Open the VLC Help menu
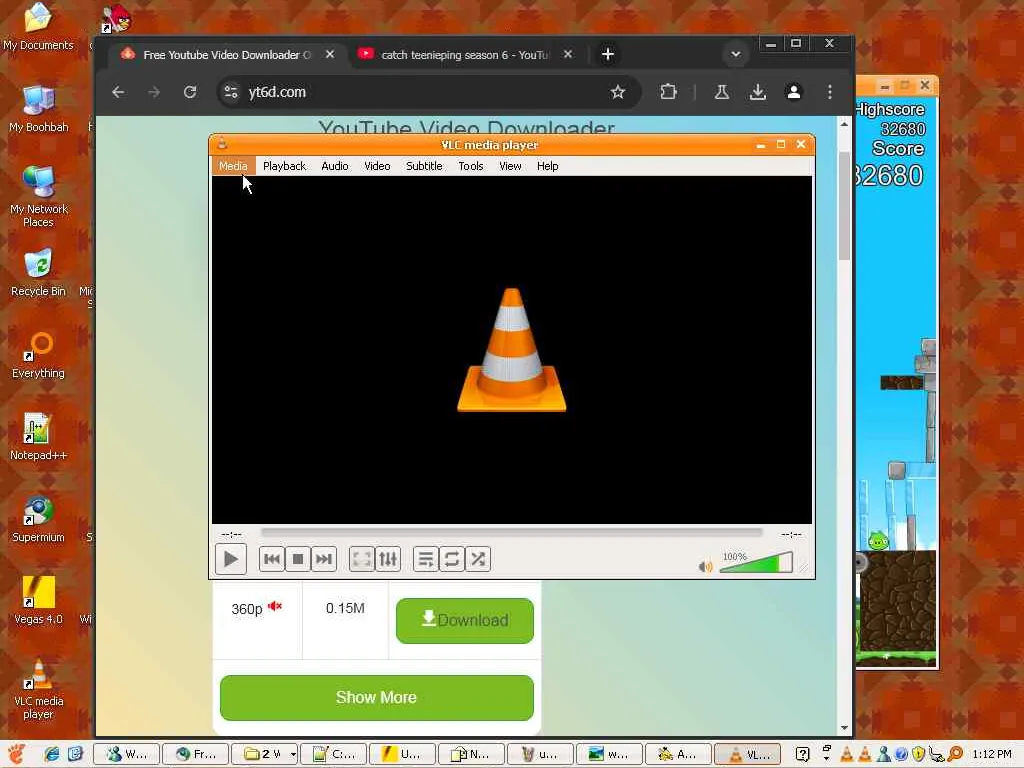Viewport: 1024px width, 768px height. pyautogui.click(x=547, y=166)
